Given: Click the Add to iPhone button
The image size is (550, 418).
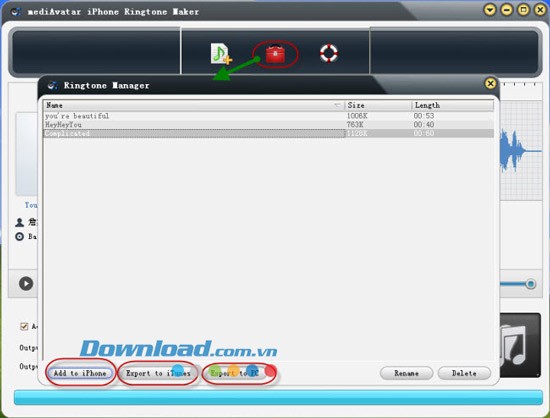Looking at the screenshot, I should [x=80, y=373].
